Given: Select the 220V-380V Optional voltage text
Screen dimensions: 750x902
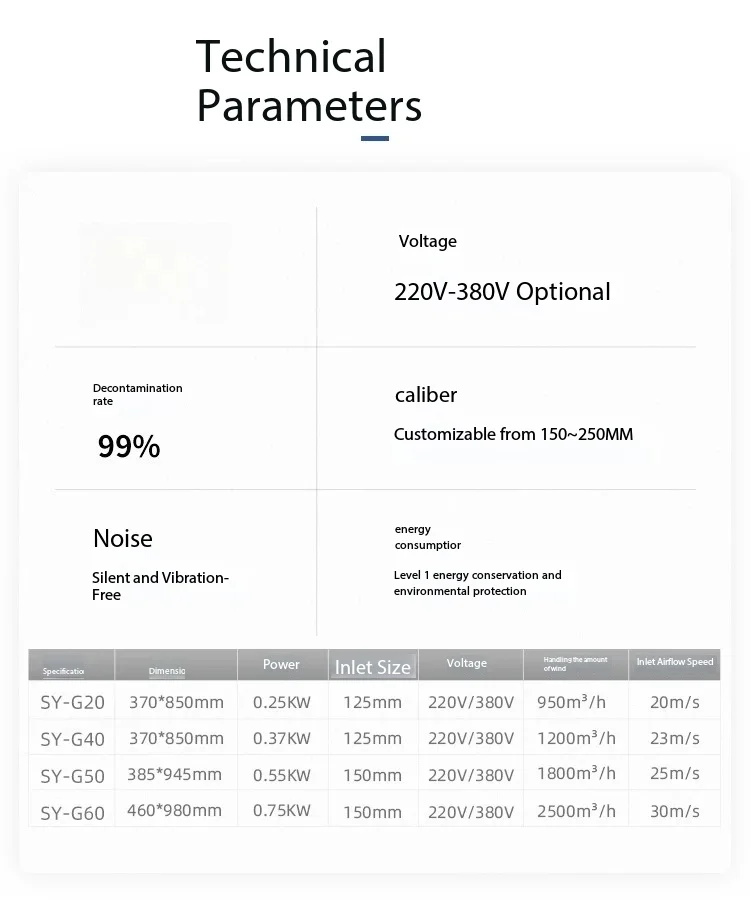Looking at the screenshot, I should [x=502, y=292].
